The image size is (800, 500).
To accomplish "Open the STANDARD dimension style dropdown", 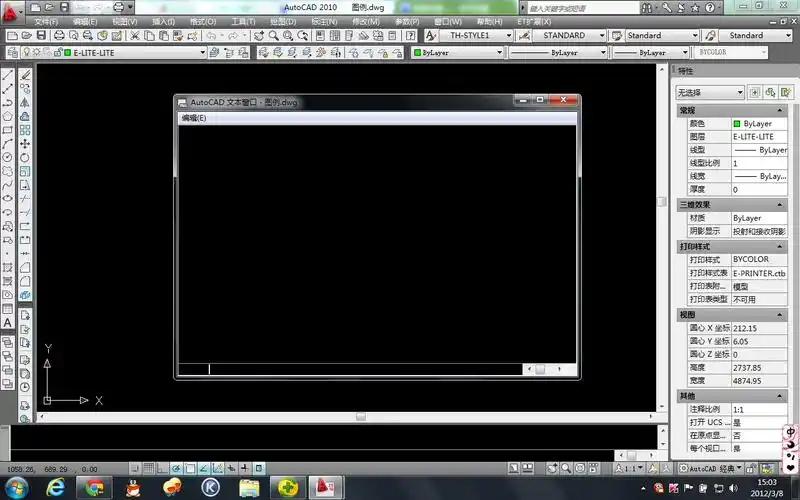I will 602,35.
